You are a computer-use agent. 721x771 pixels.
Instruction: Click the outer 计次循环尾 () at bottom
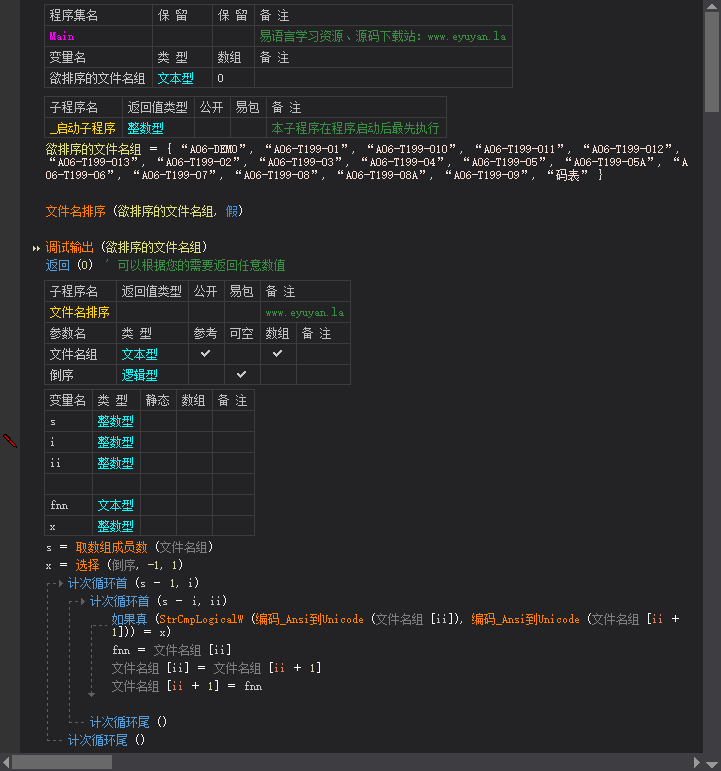coord(107,740)
